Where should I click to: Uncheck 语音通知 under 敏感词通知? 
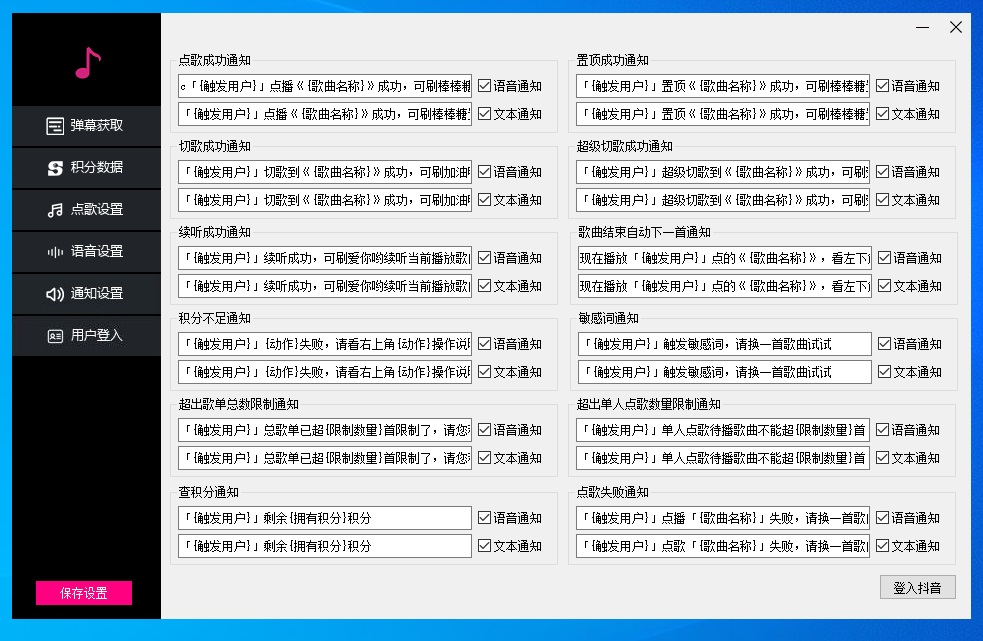pos(884,344)
